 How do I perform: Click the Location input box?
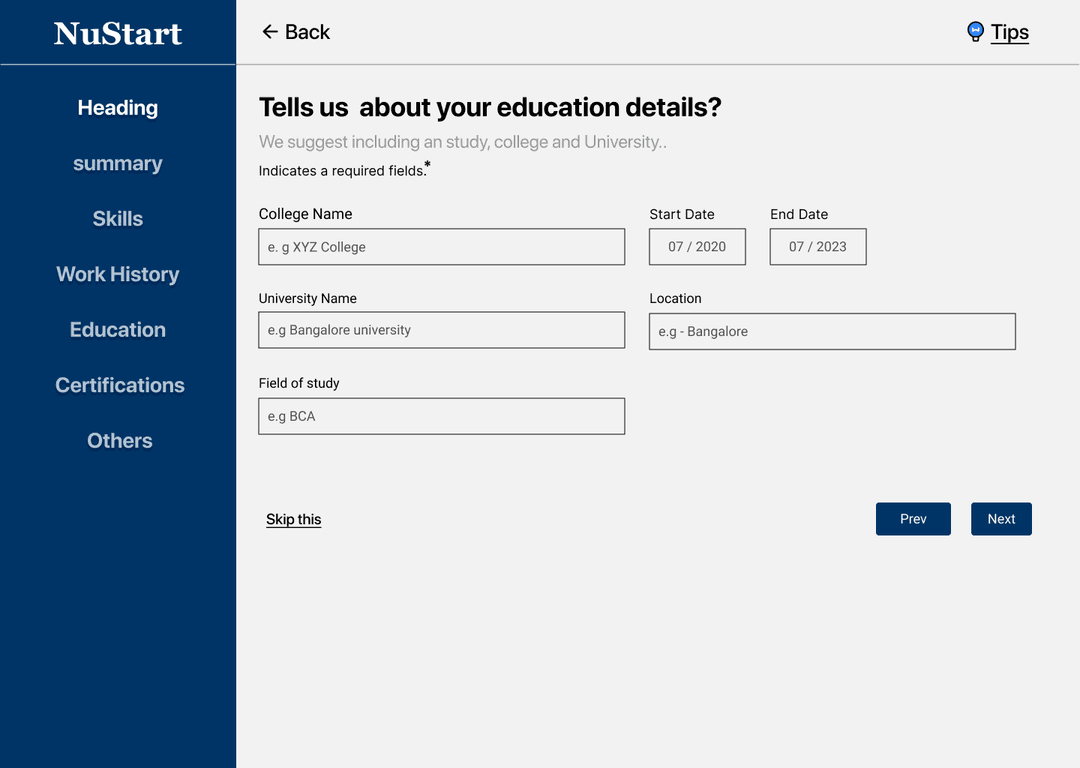click(x=832, y=331)
